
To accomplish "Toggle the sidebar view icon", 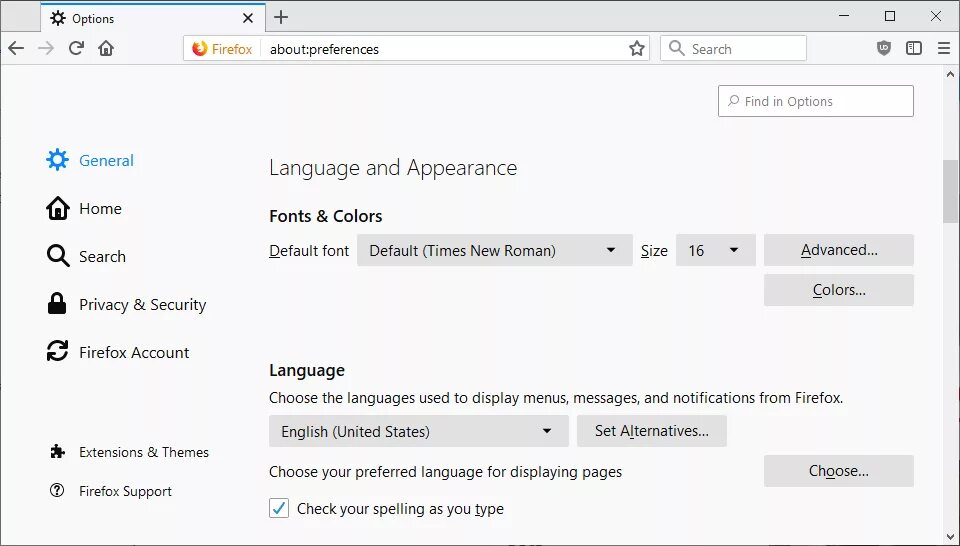I will [914, 48].
